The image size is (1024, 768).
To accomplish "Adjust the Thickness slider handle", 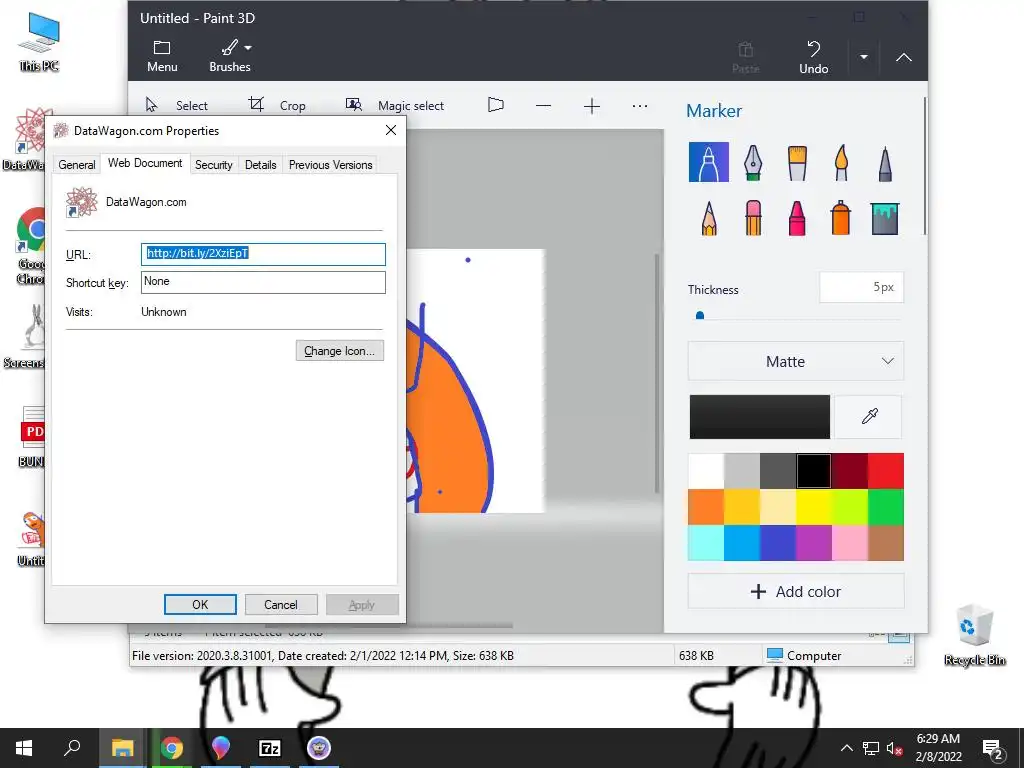I will point(700,315).
